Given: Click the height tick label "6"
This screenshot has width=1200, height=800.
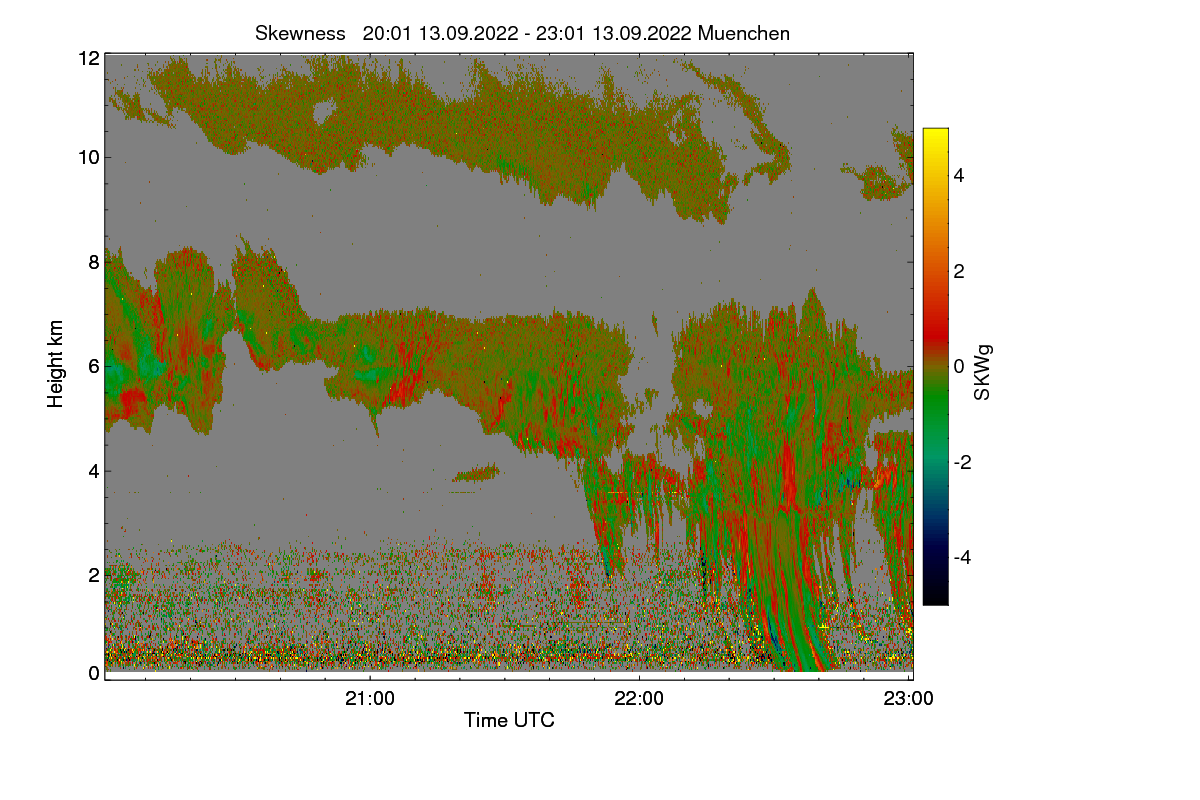Looking at the screenshot, I should (94, 366).
